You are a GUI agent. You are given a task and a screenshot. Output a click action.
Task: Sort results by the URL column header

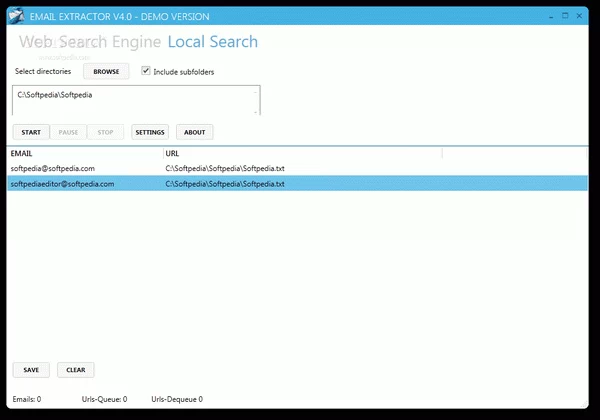(300, 154)
